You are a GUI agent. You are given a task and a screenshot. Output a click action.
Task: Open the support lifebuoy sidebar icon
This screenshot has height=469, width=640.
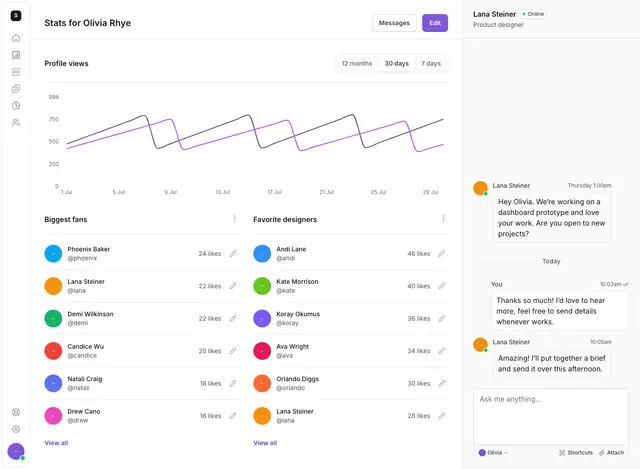[x=16, y=412]
